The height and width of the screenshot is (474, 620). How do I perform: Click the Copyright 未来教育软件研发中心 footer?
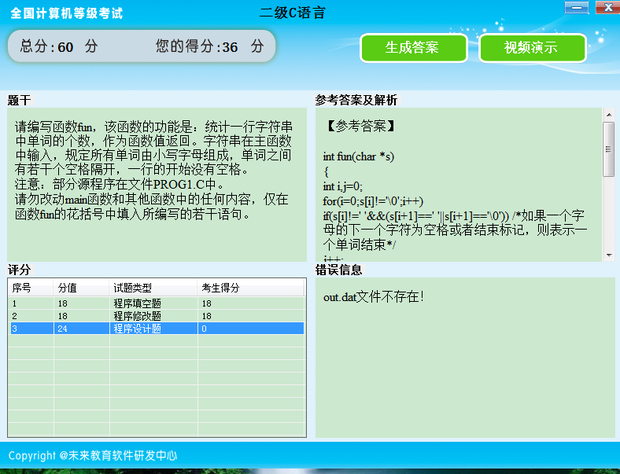click(x=93, y=456)
